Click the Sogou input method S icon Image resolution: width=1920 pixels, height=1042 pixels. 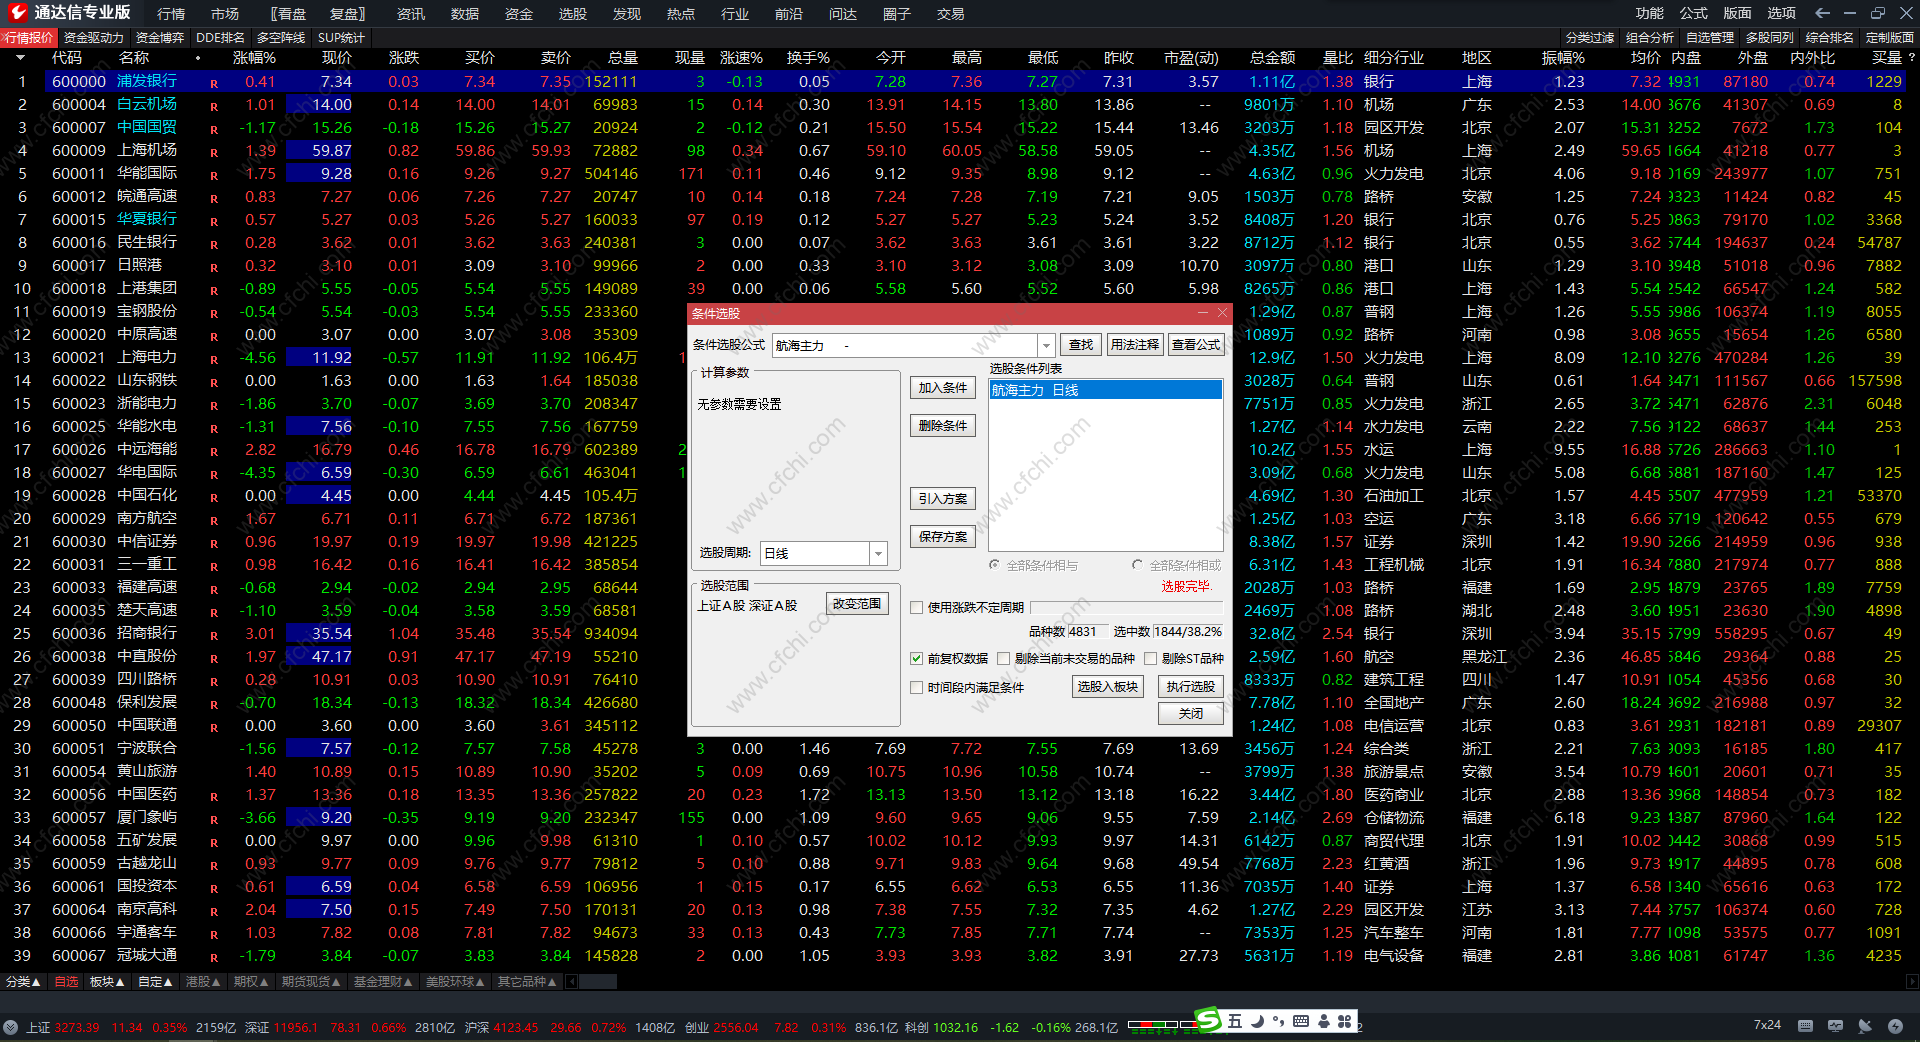click(x=1208, y=1020)
